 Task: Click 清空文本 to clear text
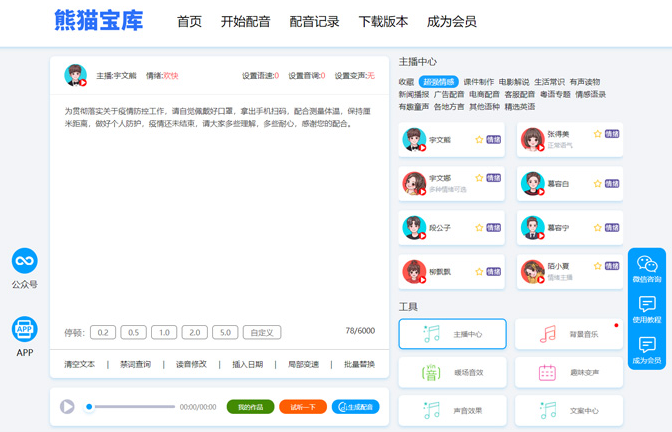(80, 364)
